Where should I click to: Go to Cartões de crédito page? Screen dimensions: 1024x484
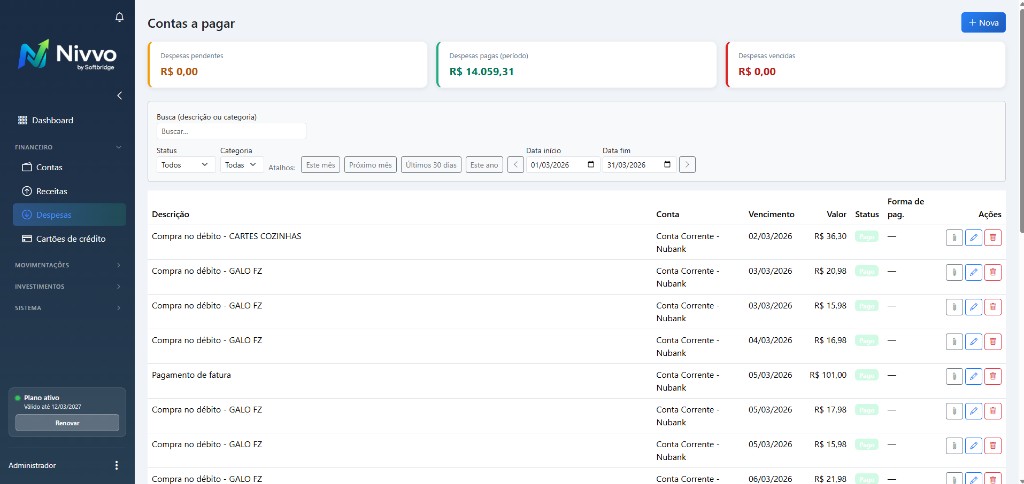click(x=70, y=239)
